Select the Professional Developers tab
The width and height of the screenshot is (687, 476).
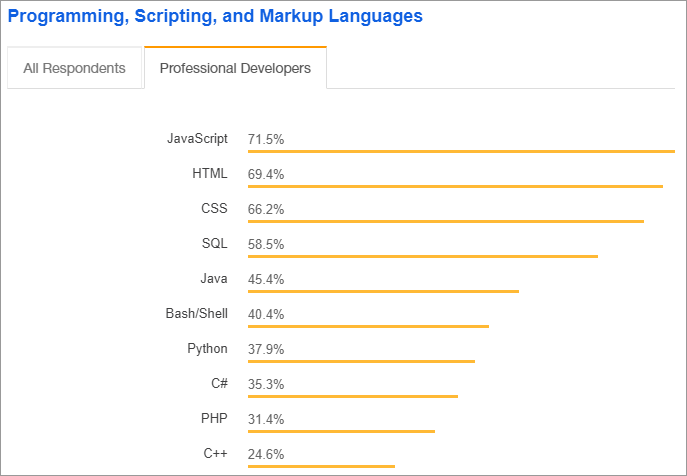tap(235, 69)
